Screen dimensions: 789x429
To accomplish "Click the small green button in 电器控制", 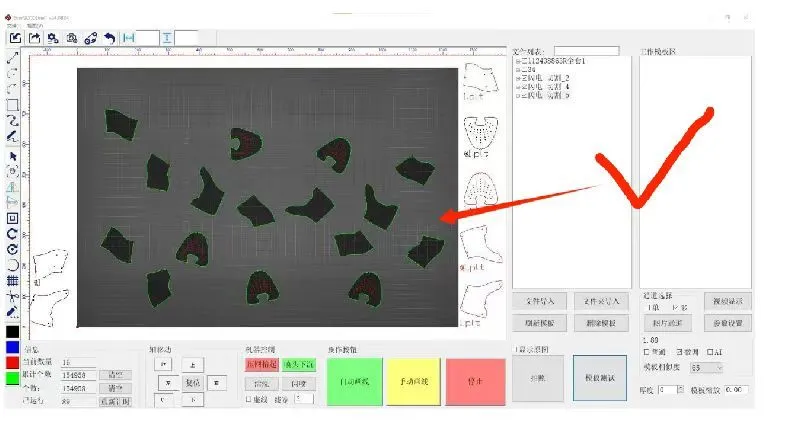I will coord(299,364).
